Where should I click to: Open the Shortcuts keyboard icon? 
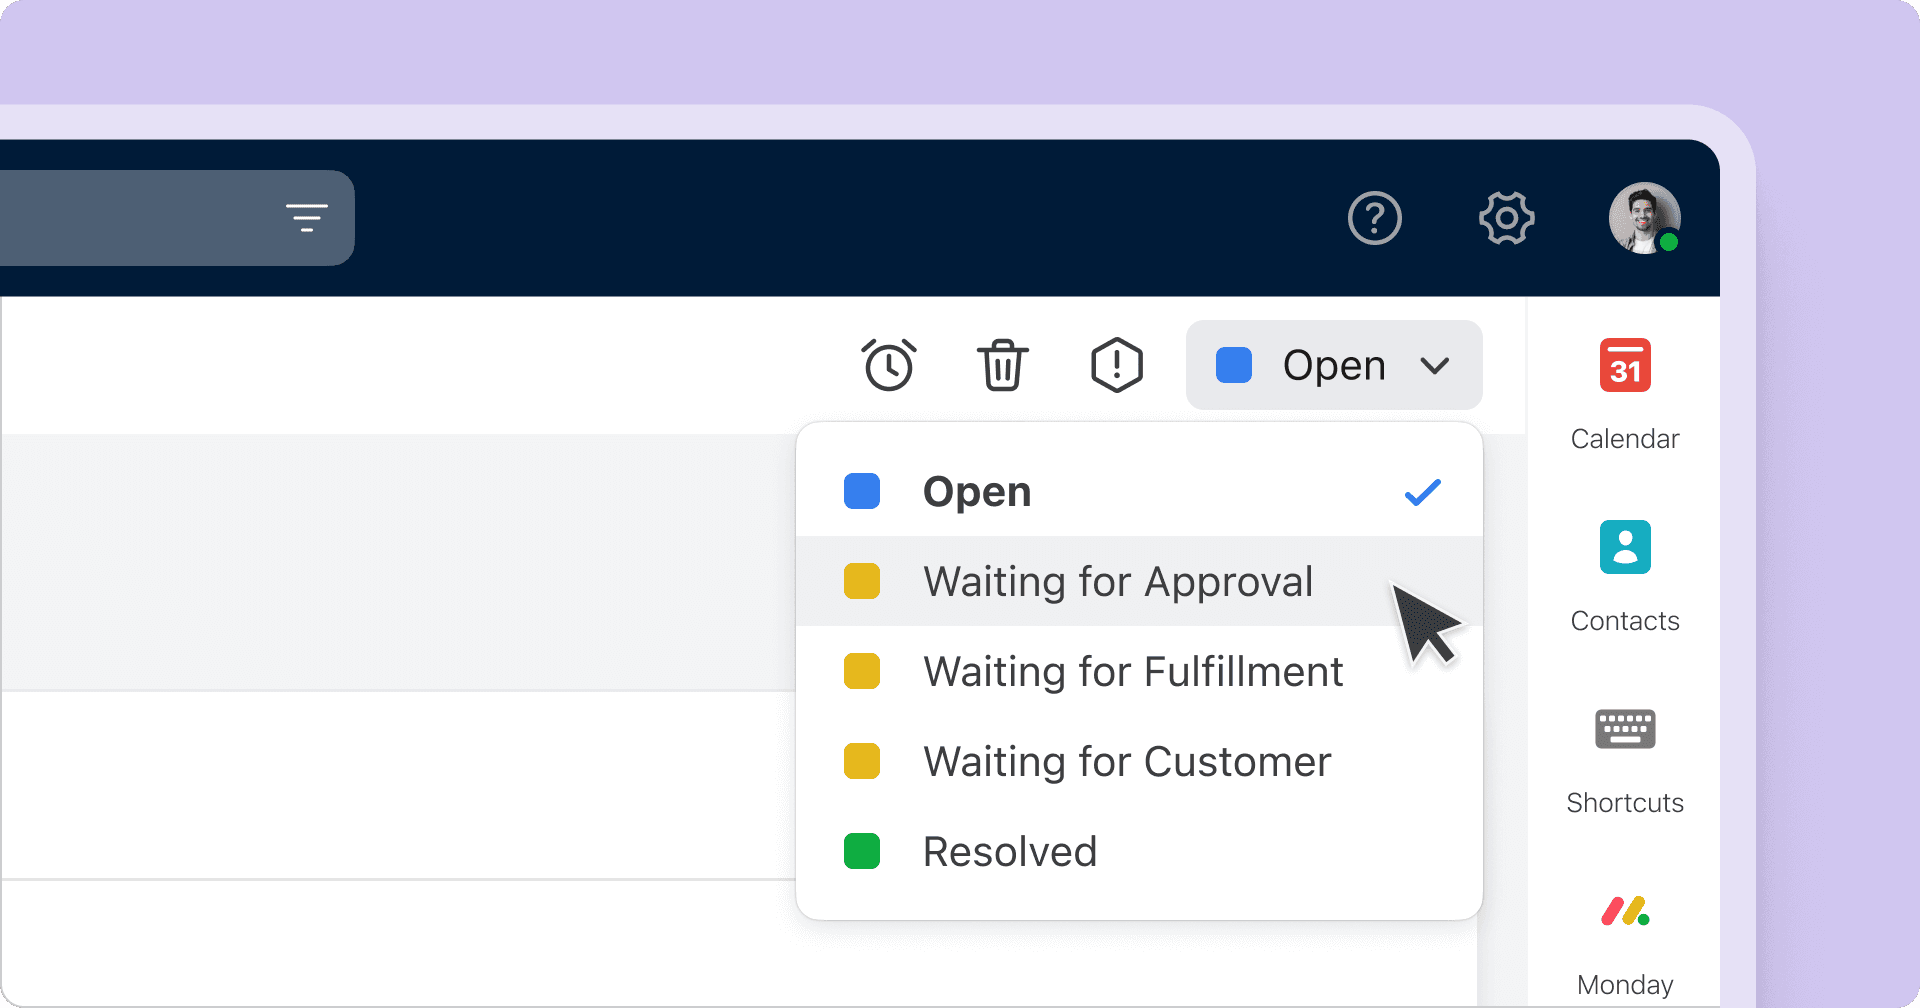point(1624,730)
